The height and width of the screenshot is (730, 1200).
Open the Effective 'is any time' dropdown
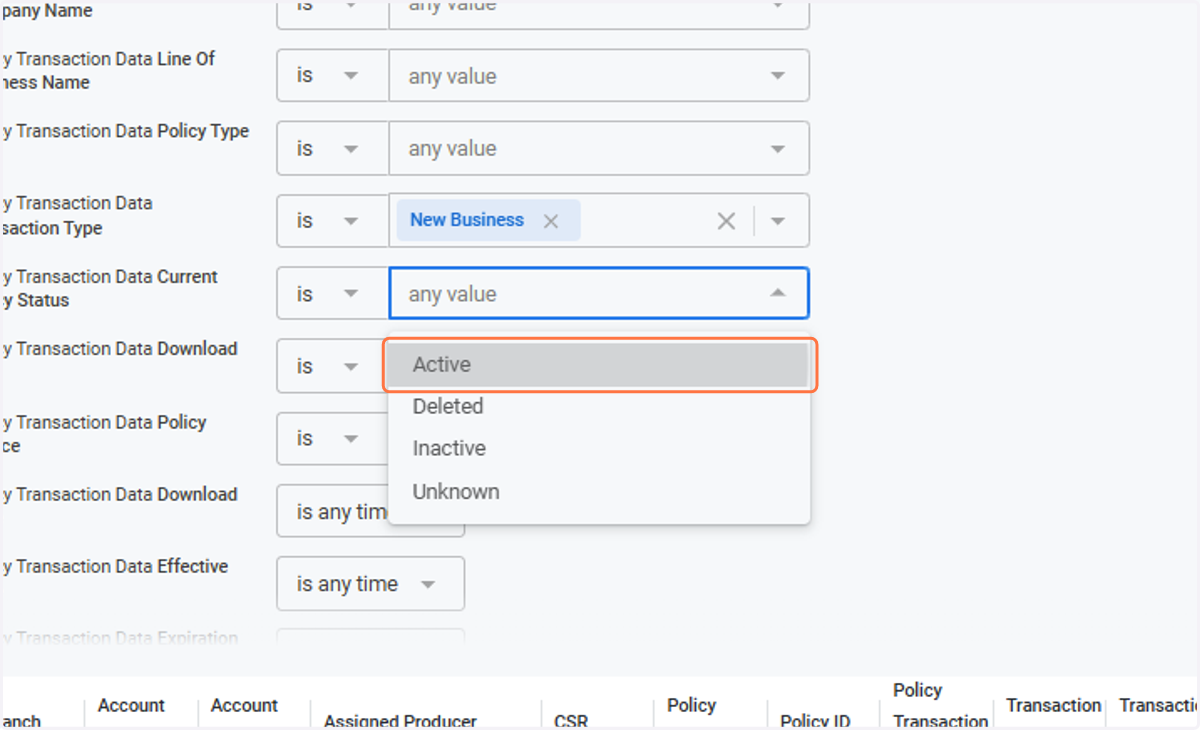click(370, 584)
